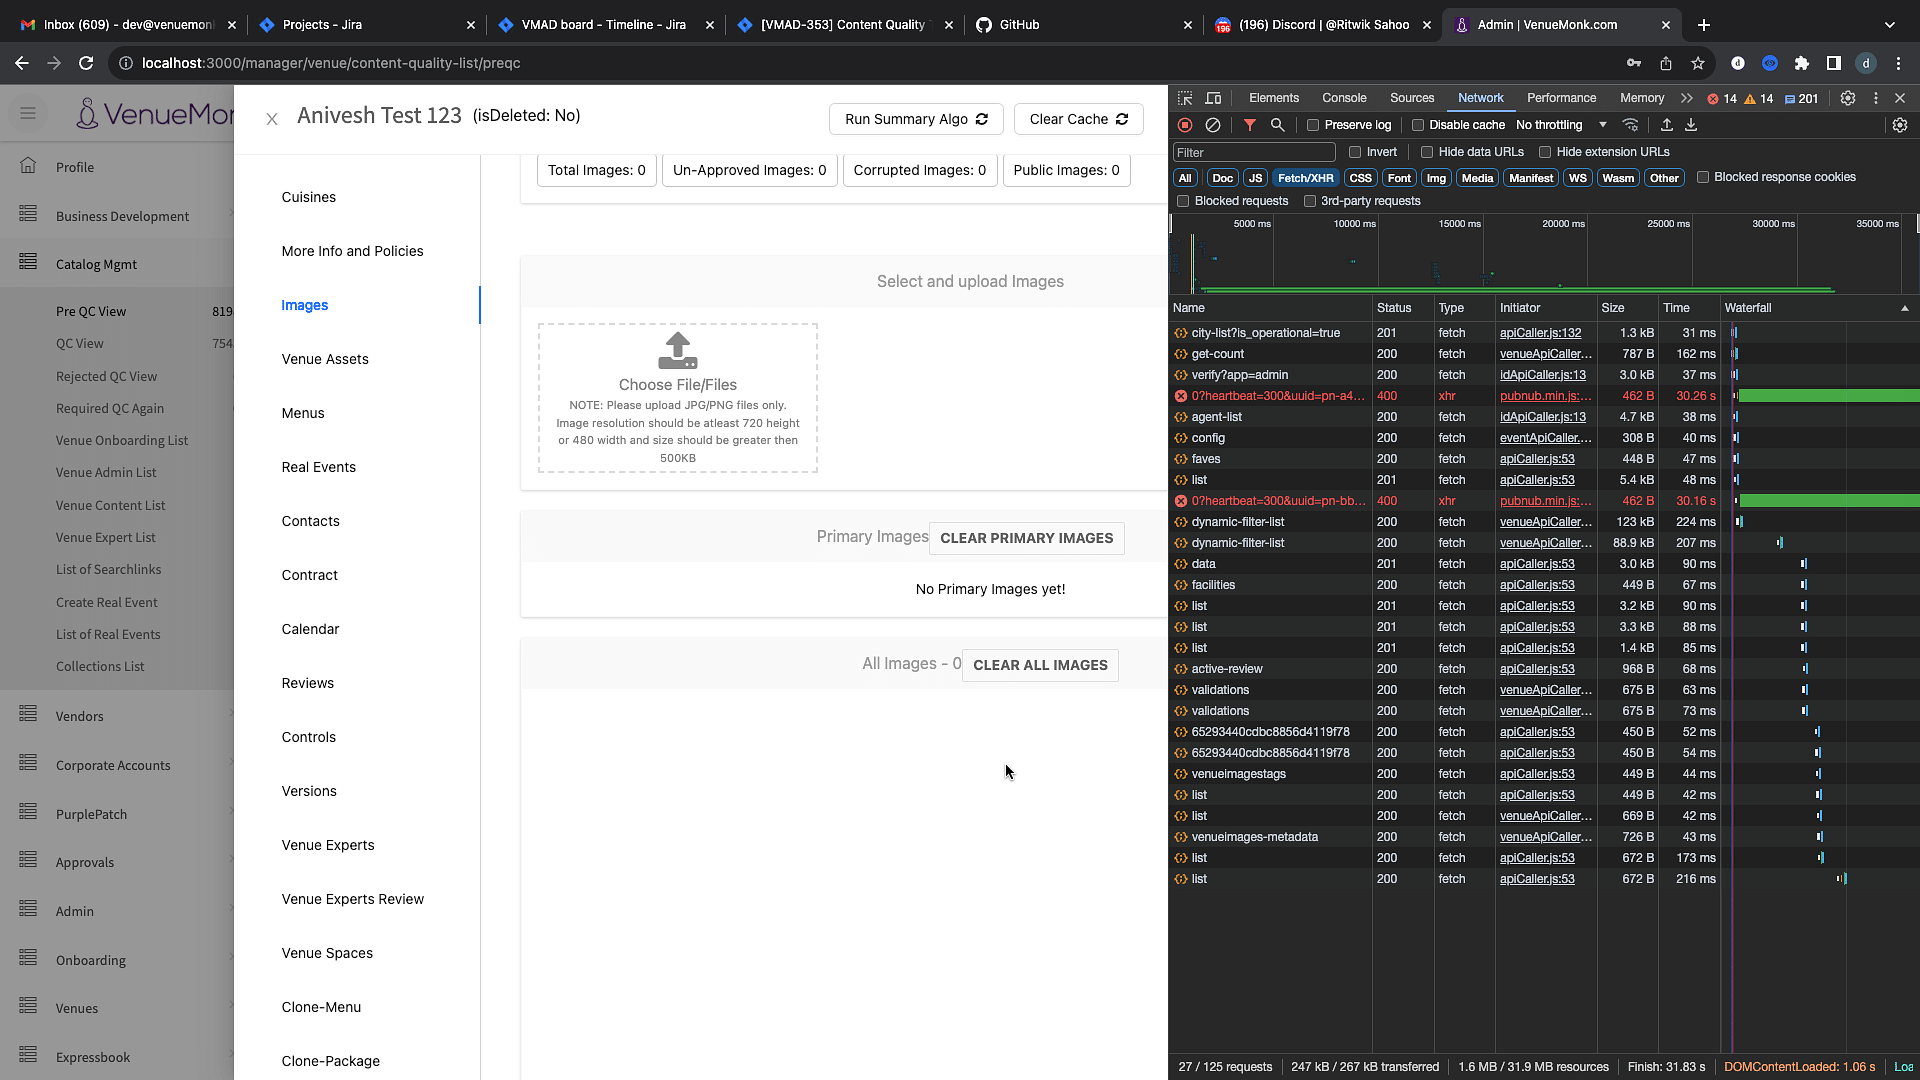Expand the Images sidebar menu item
The image size is (1920, 1080).
[305, 305]
